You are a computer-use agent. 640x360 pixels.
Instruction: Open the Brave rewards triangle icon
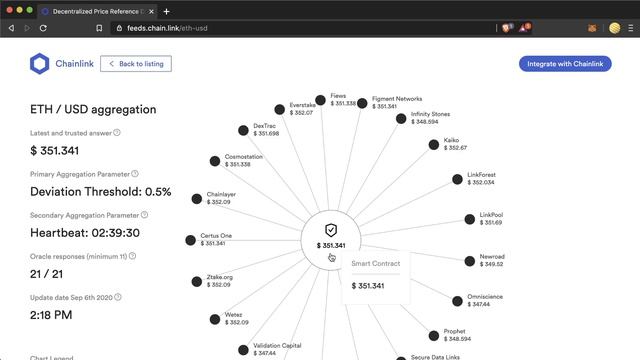(524, 28)
